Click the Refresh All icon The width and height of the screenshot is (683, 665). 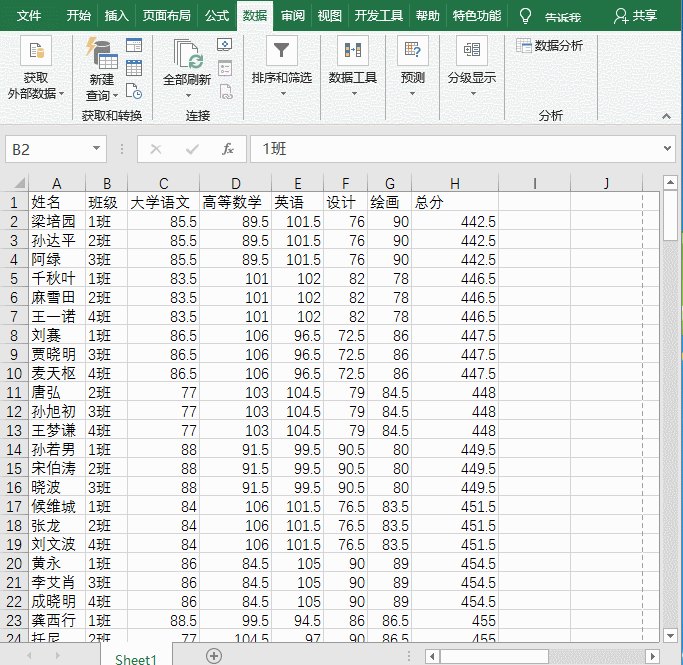coord(188,54)
